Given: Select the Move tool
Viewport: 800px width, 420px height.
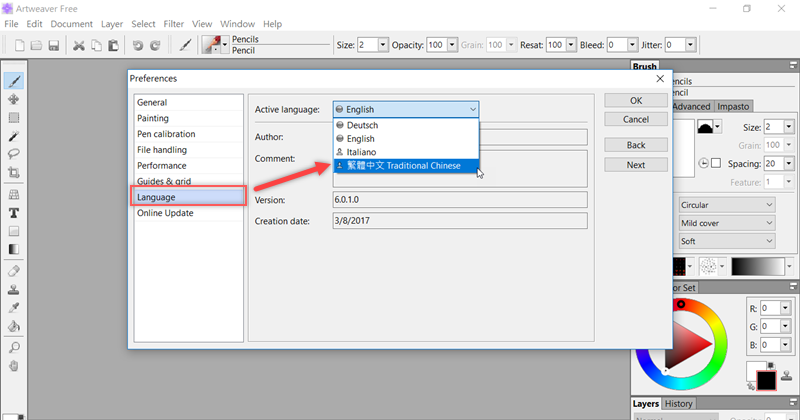Looking at the screenshot, I should tap(14, 99).
